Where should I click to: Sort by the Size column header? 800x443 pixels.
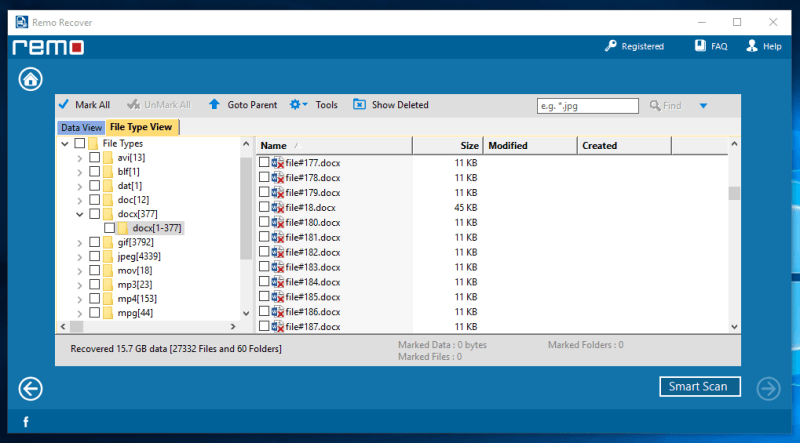coord(447,145)
